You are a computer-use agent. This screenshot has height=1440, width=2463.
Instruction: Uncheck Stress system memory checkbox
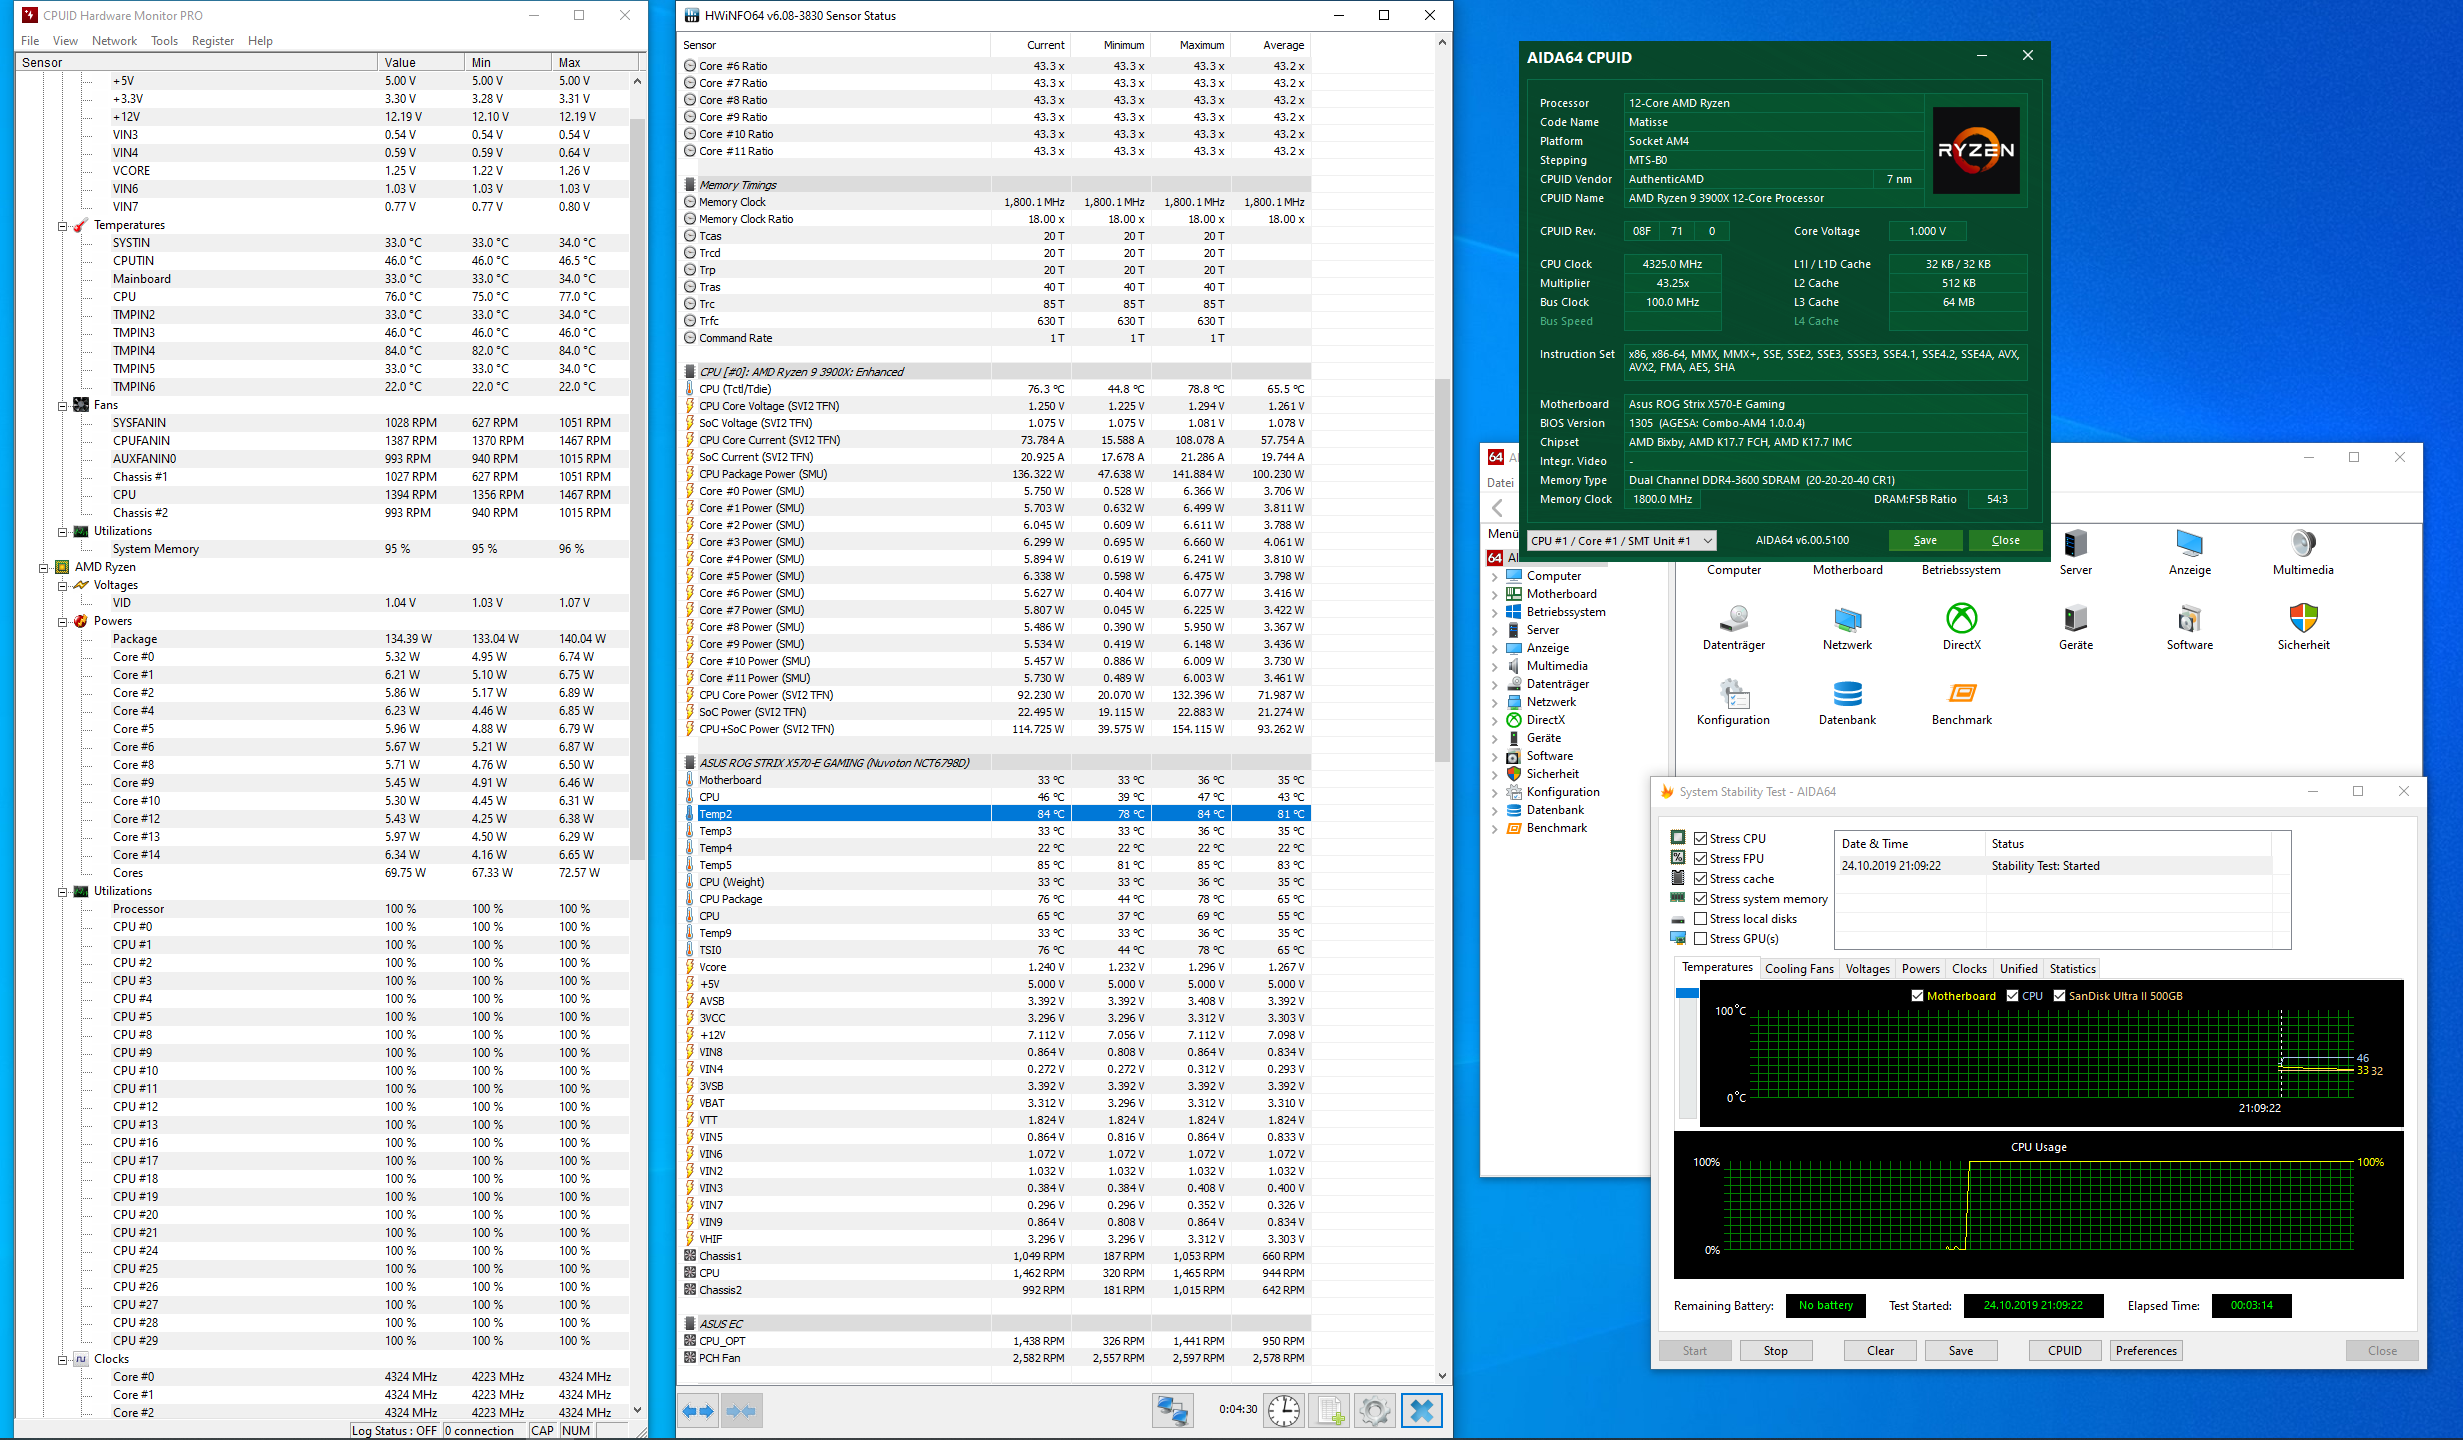coord(1700,898)
